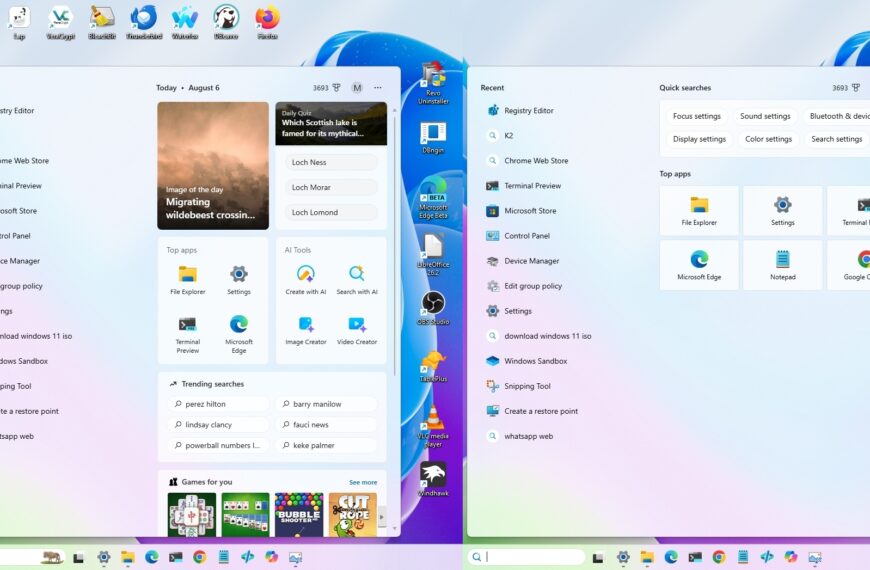Select the VeraCrypt desktop shortcut
This screenshot has height=570, width=870.
pyautogui.click(x=60, y=23)
